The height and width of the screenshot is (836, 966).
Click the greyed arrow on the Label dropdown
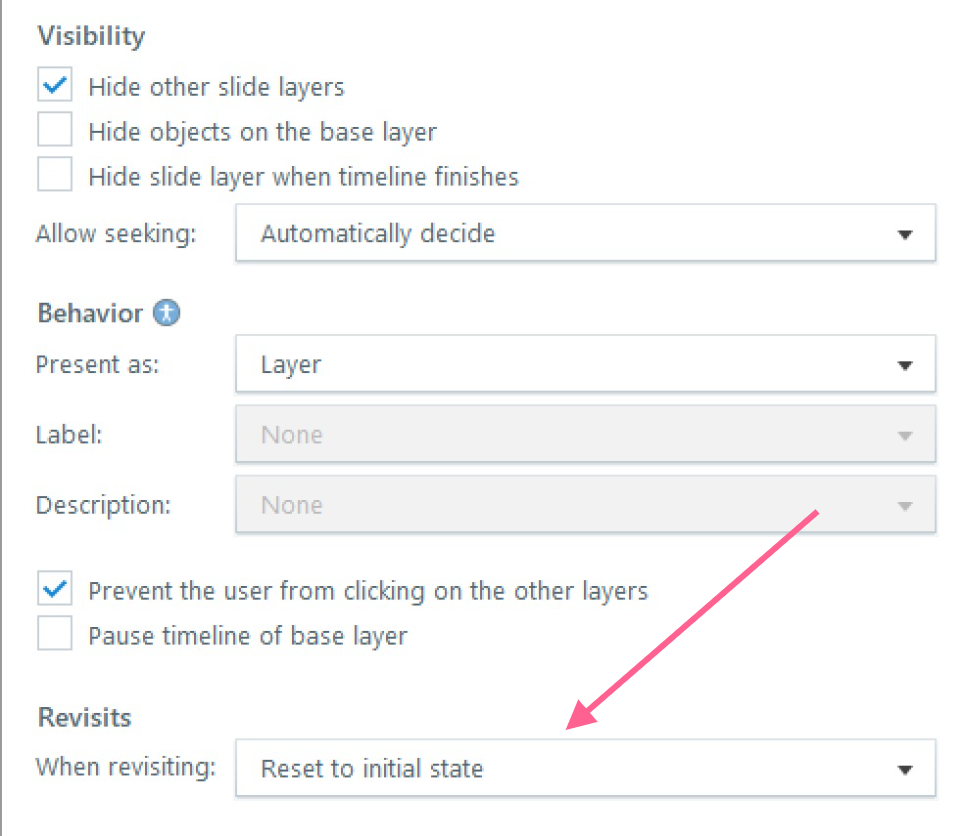905,435
